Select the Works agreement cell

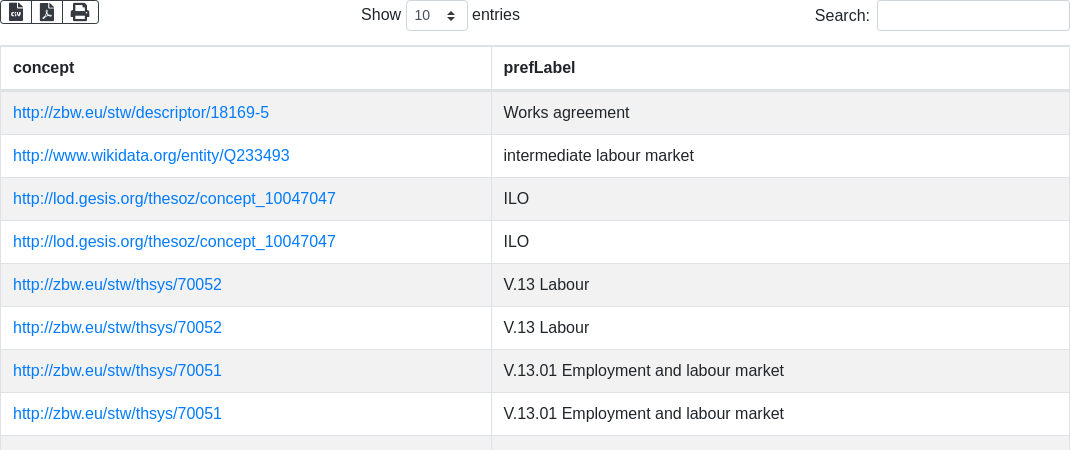pyautogui.click(x=780, y=113)
